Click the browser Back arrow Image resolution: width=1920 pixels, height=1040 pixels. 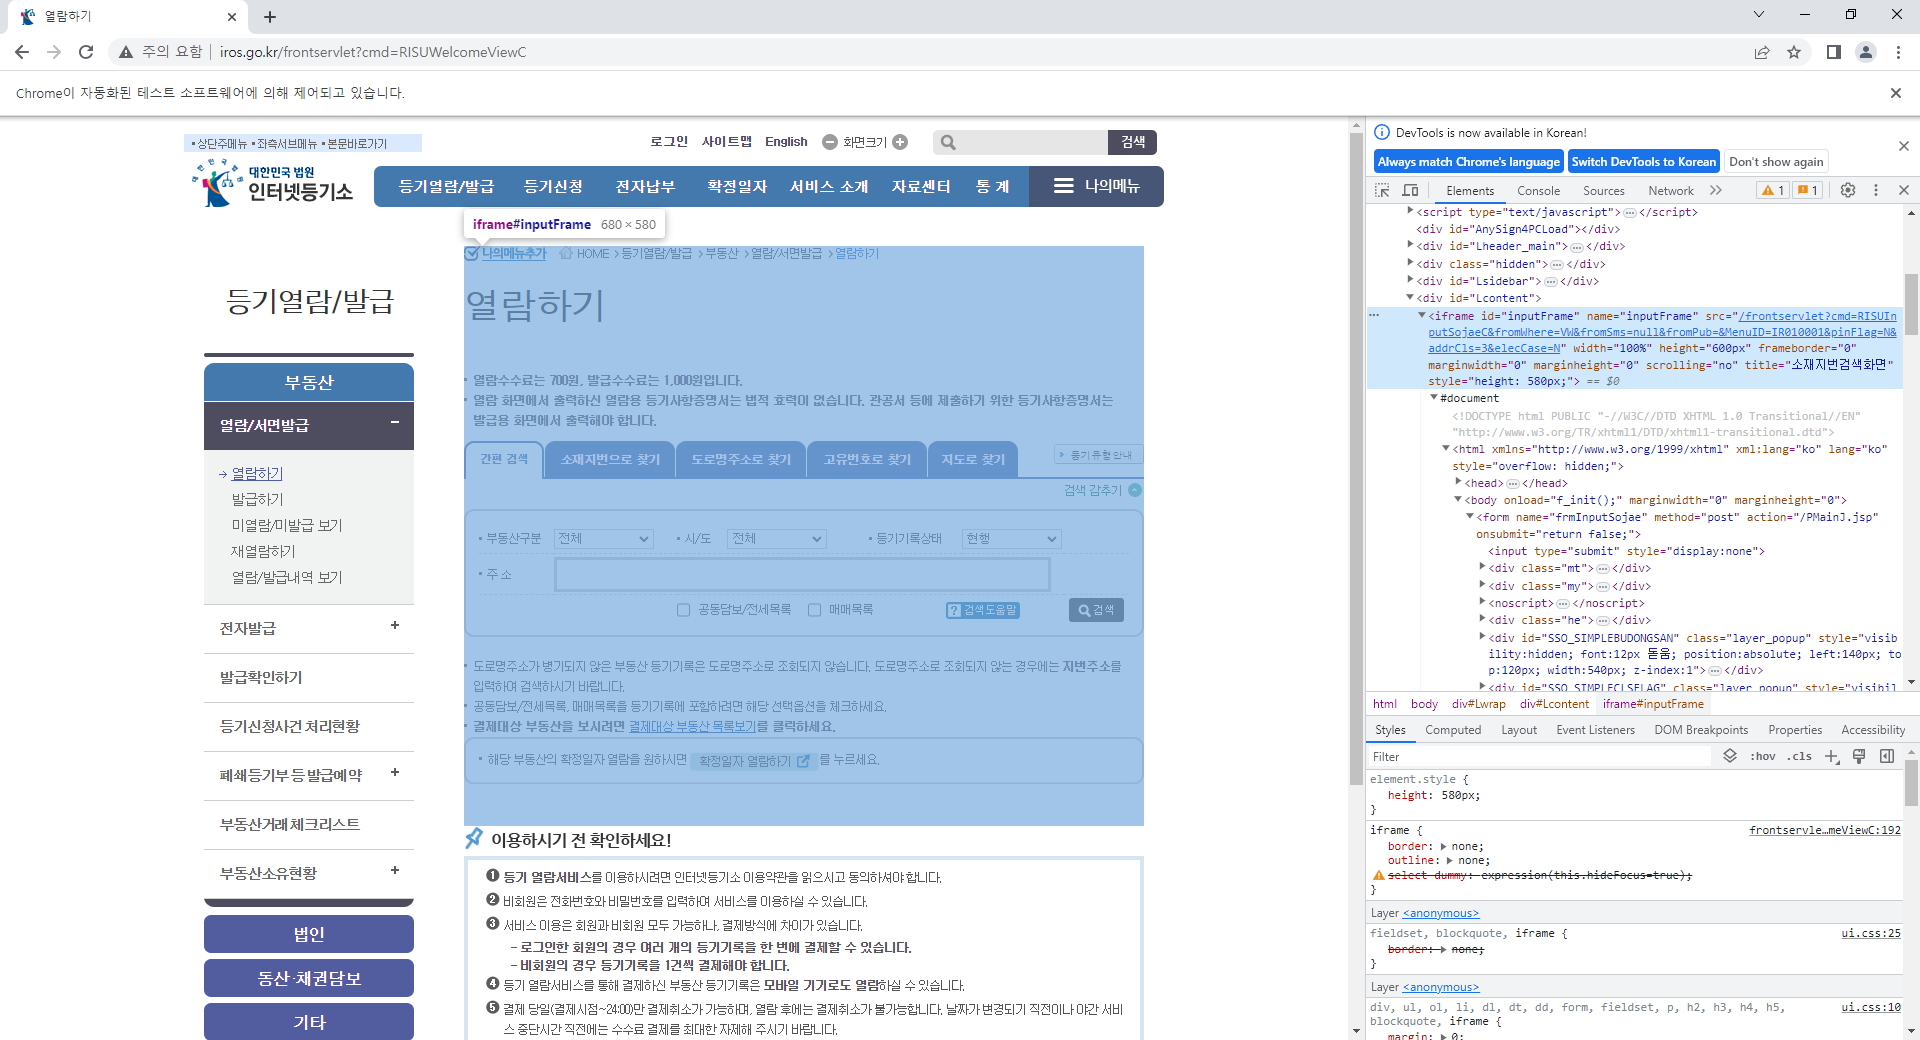(22, 52)
